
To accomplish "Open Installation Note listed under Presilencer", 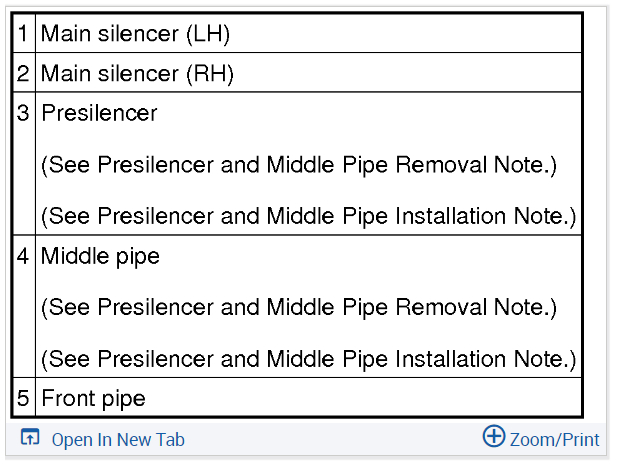I will [308, 215].
